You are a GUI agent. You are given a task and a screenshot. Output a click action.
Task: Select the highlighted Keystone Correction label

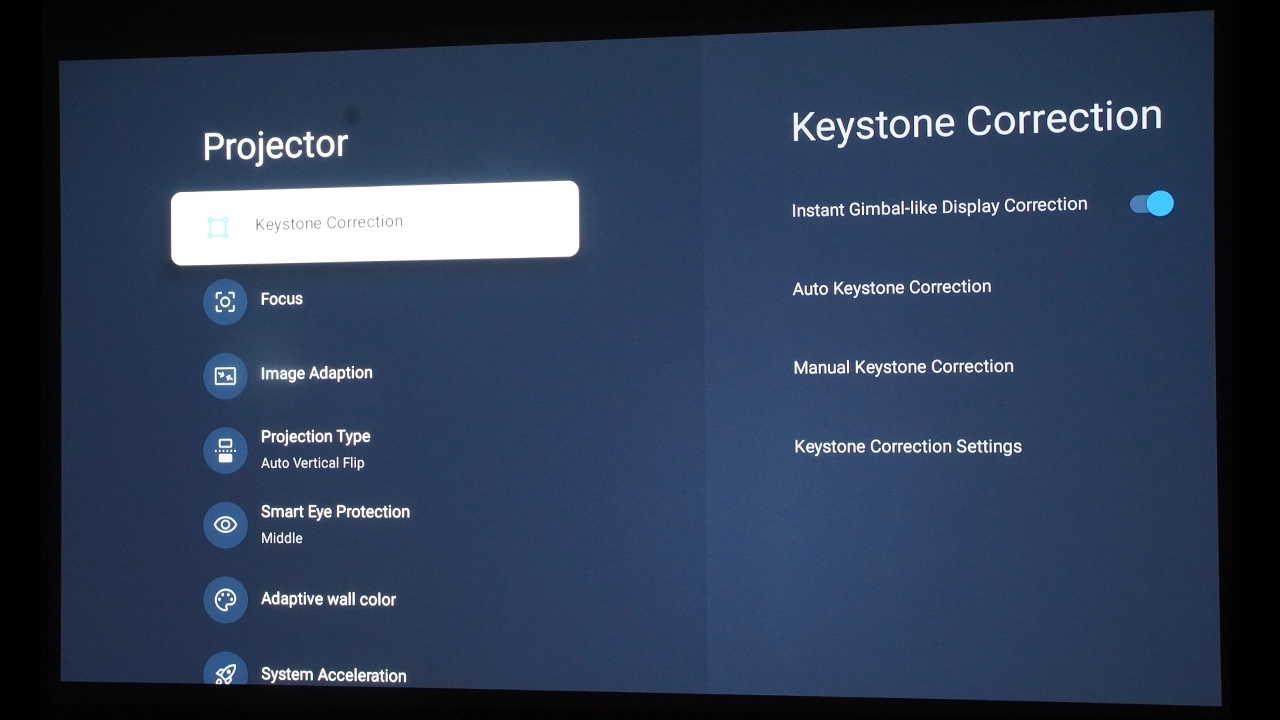[329, 223]
